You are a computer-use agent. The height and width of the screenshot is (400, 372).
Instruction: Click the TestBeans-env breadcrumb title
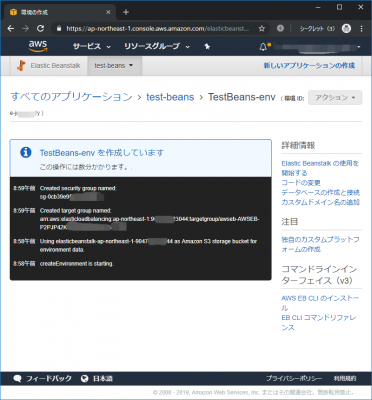[x=242, y=97]
